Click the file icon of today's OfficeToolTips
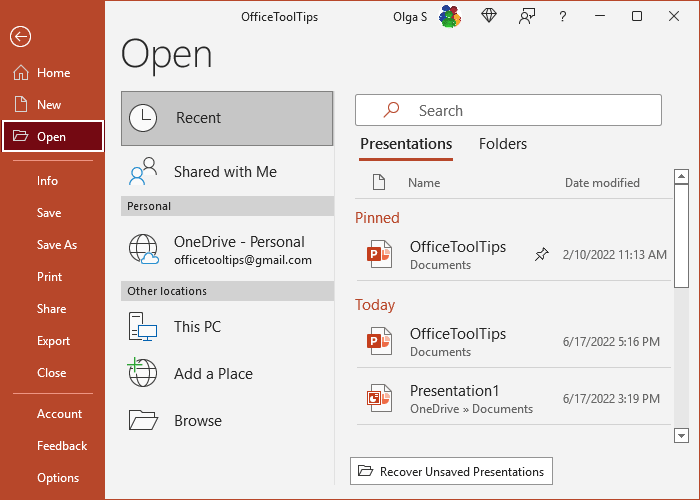The width and height of the screenshot is (700, 500). [x=379, y=341]
